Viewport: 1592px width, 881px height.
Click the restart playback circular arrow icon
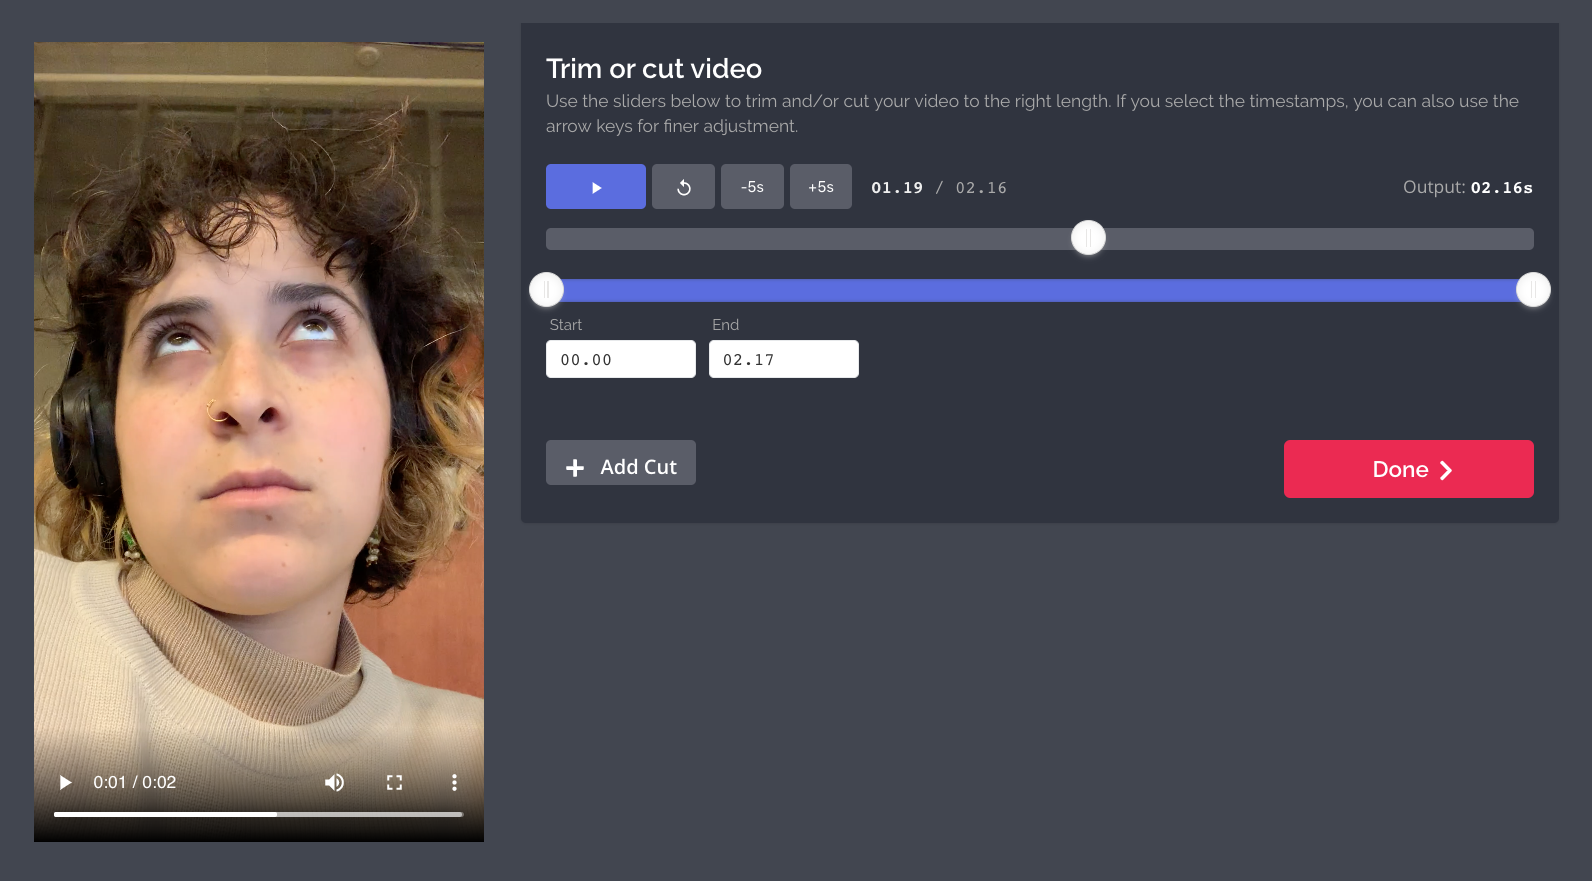[683, 187]
